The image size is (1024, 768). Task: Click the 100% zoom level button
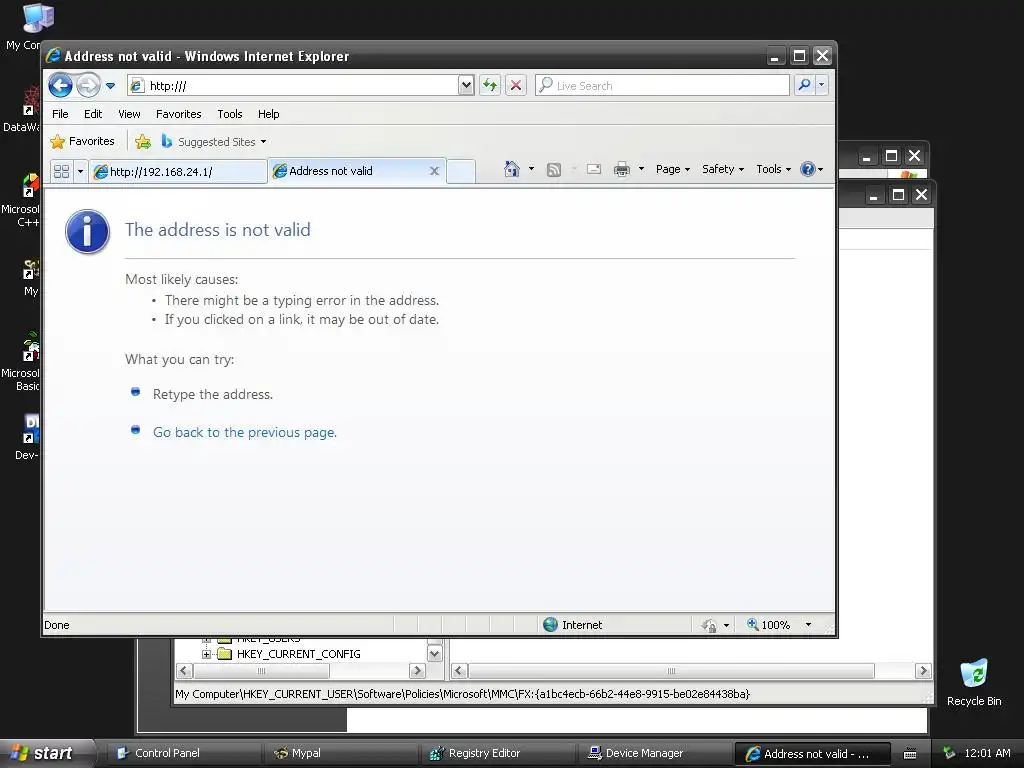click(769, 625)
